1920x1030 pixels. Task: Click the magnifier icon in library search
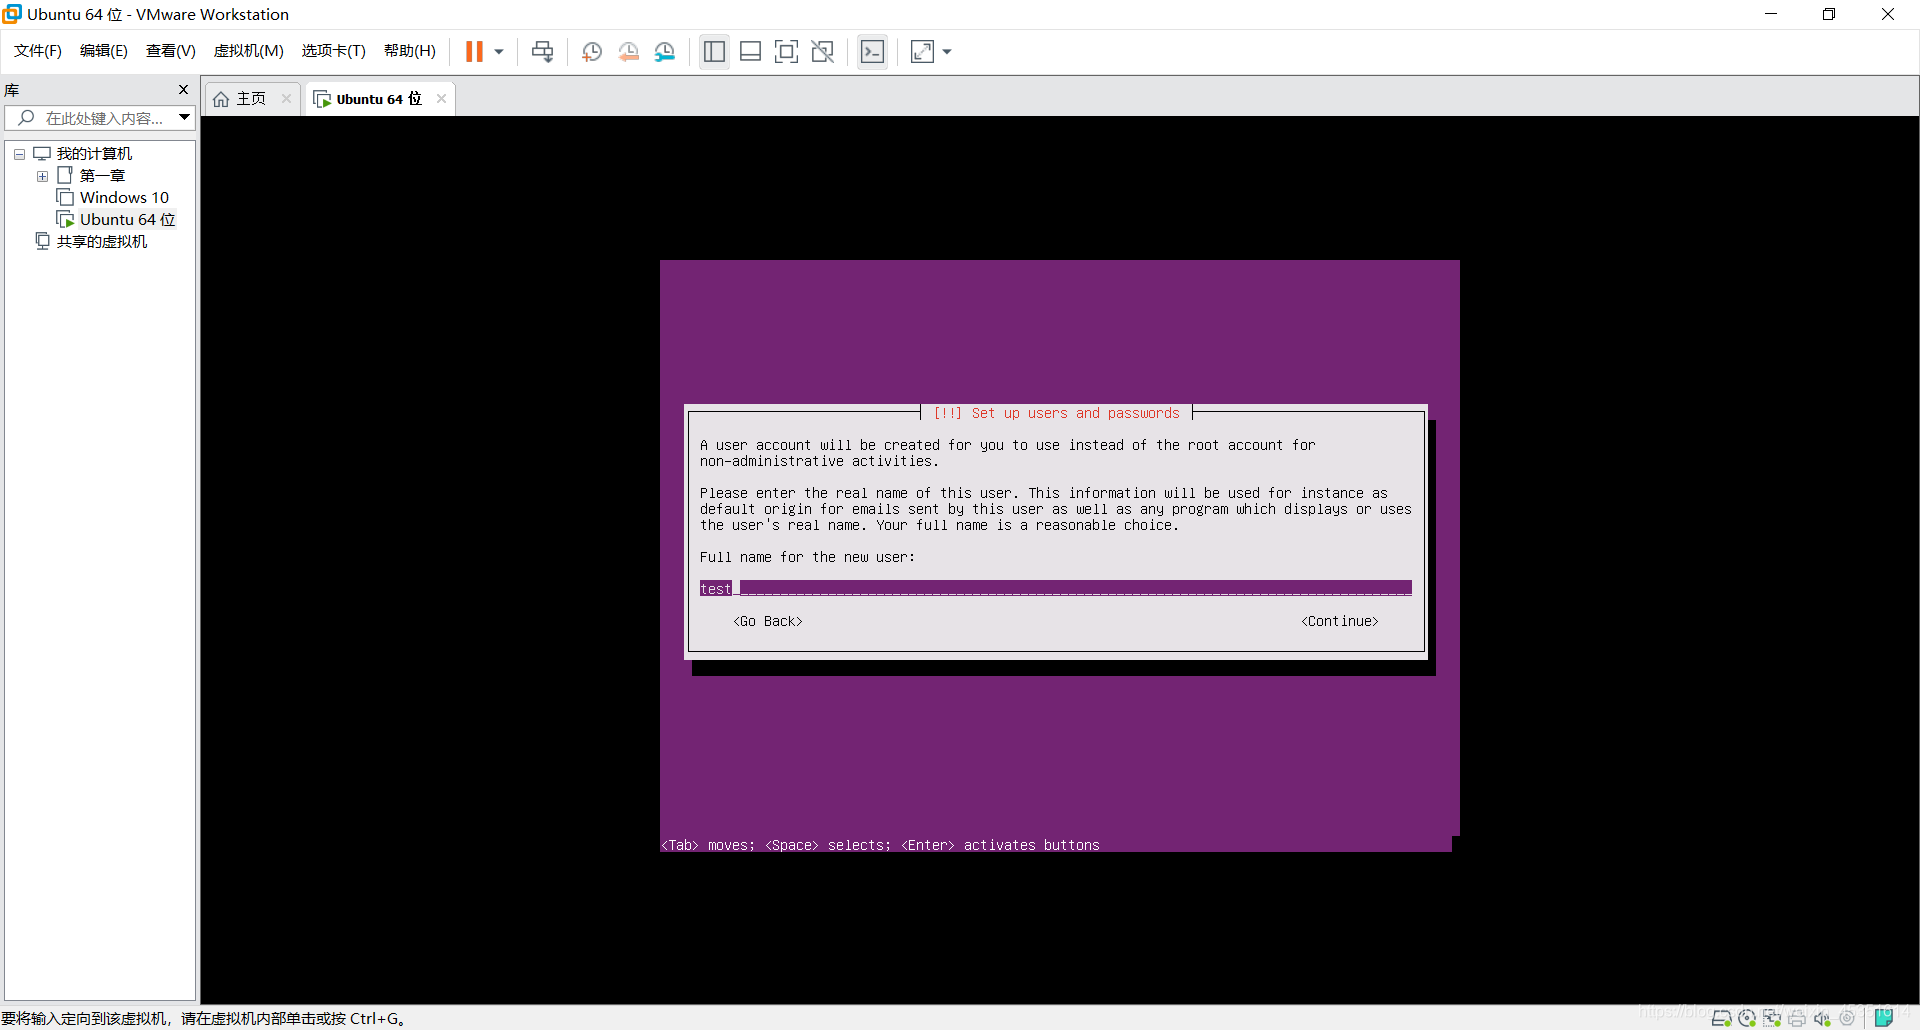[x=27, y=118]
